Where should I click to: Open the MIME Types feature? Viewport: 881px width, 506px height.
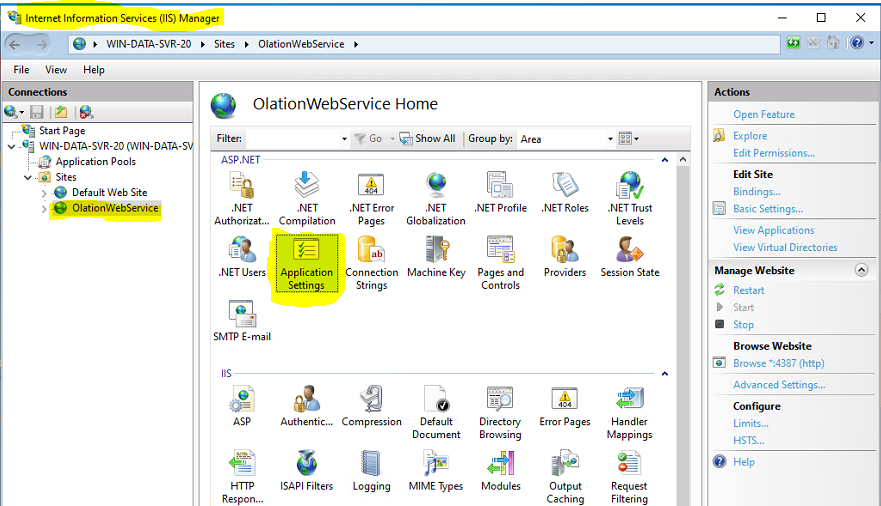pos(436,471)
